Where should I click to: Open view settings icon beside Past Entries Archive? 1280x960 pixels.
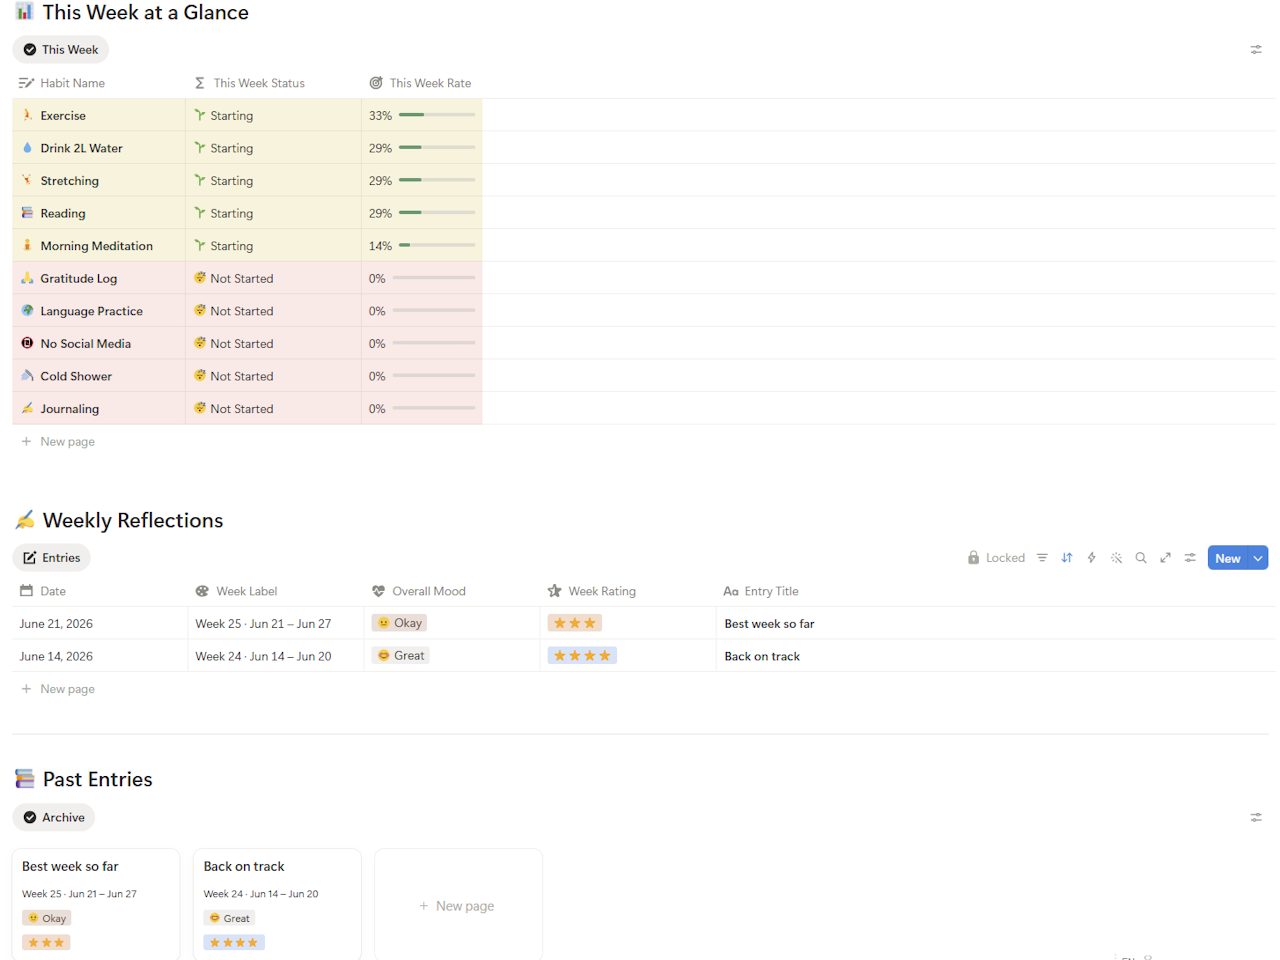[x=1256, y=817]
